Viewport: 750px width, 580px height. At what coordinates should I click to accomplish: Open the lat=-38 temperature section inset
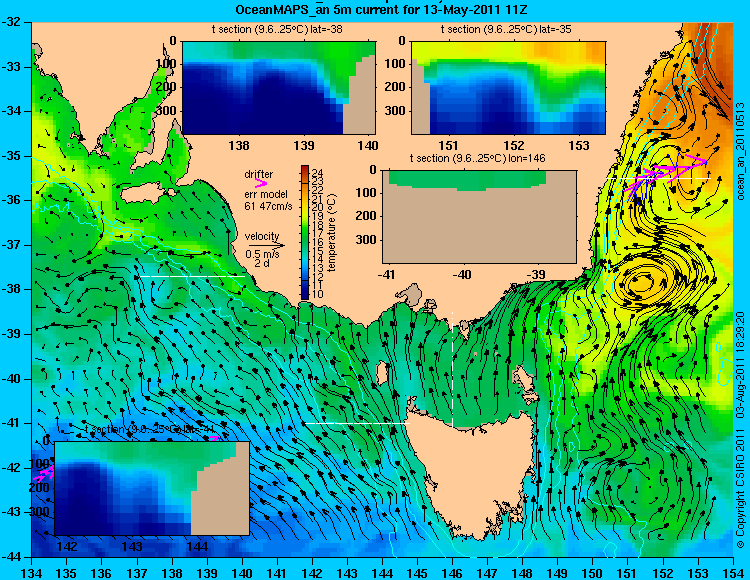click(279, 88)
